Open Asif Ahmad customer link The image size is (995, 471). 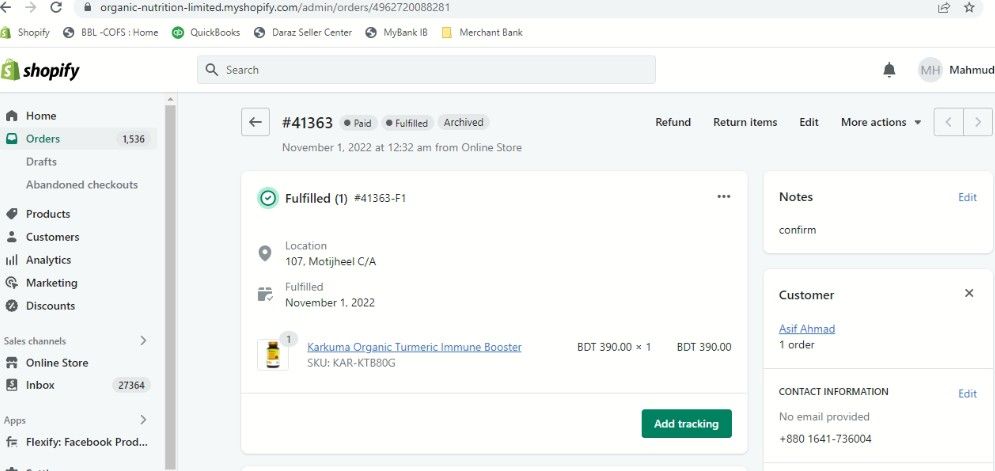(807, 328)
